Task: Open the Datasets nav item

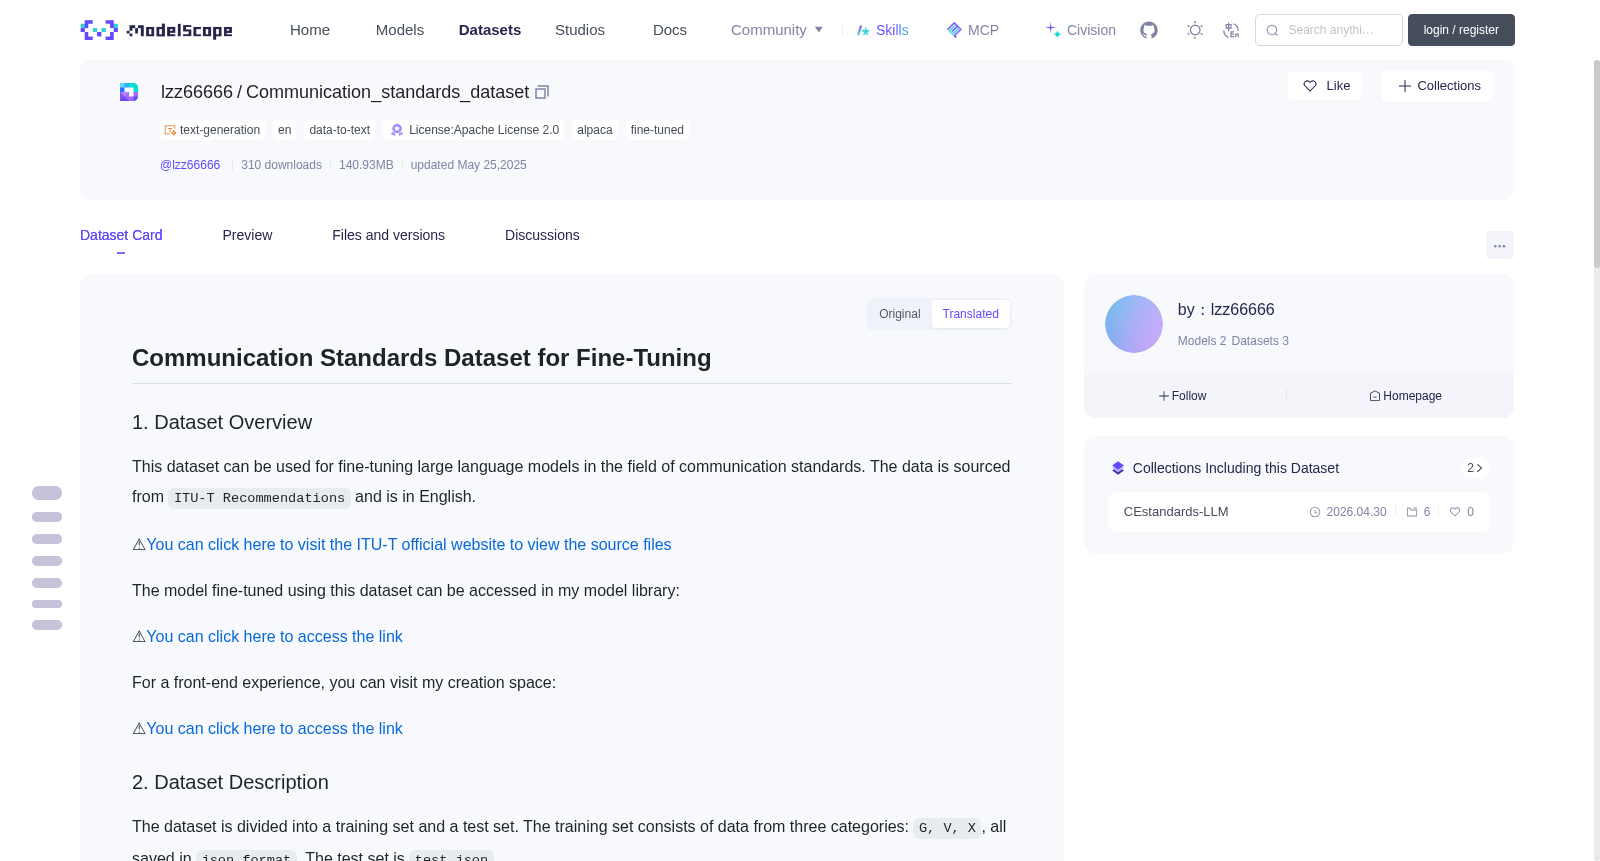Action: [x=490, y=30]
